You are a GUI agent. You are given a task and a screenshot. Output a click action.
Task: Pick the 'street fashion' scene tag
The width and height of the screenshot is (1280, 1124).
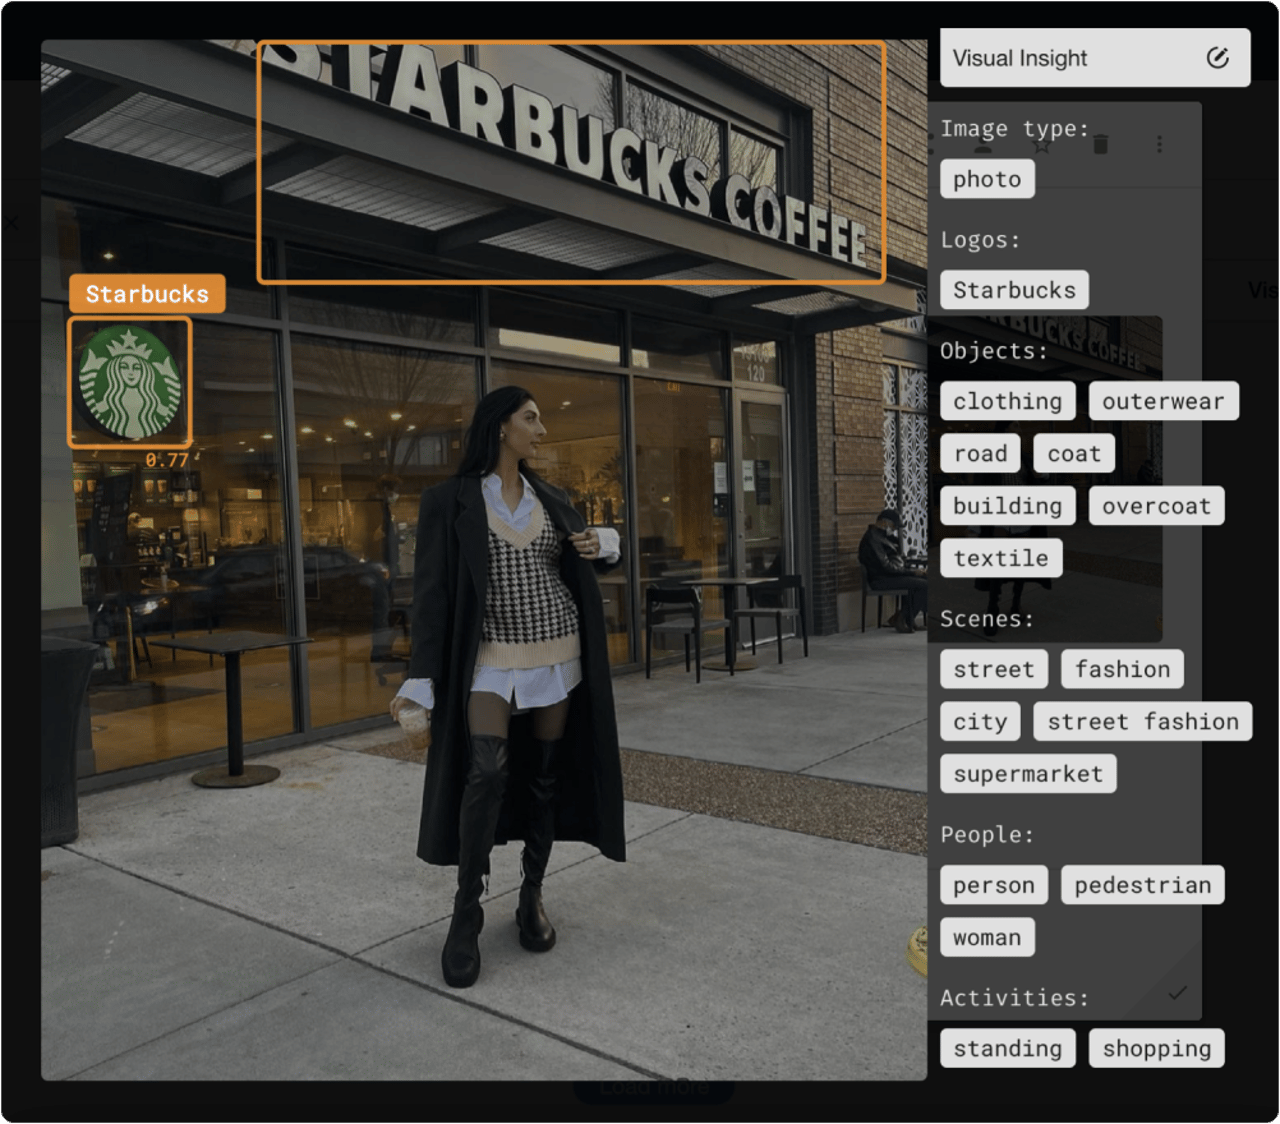[x=1142, y=721]
